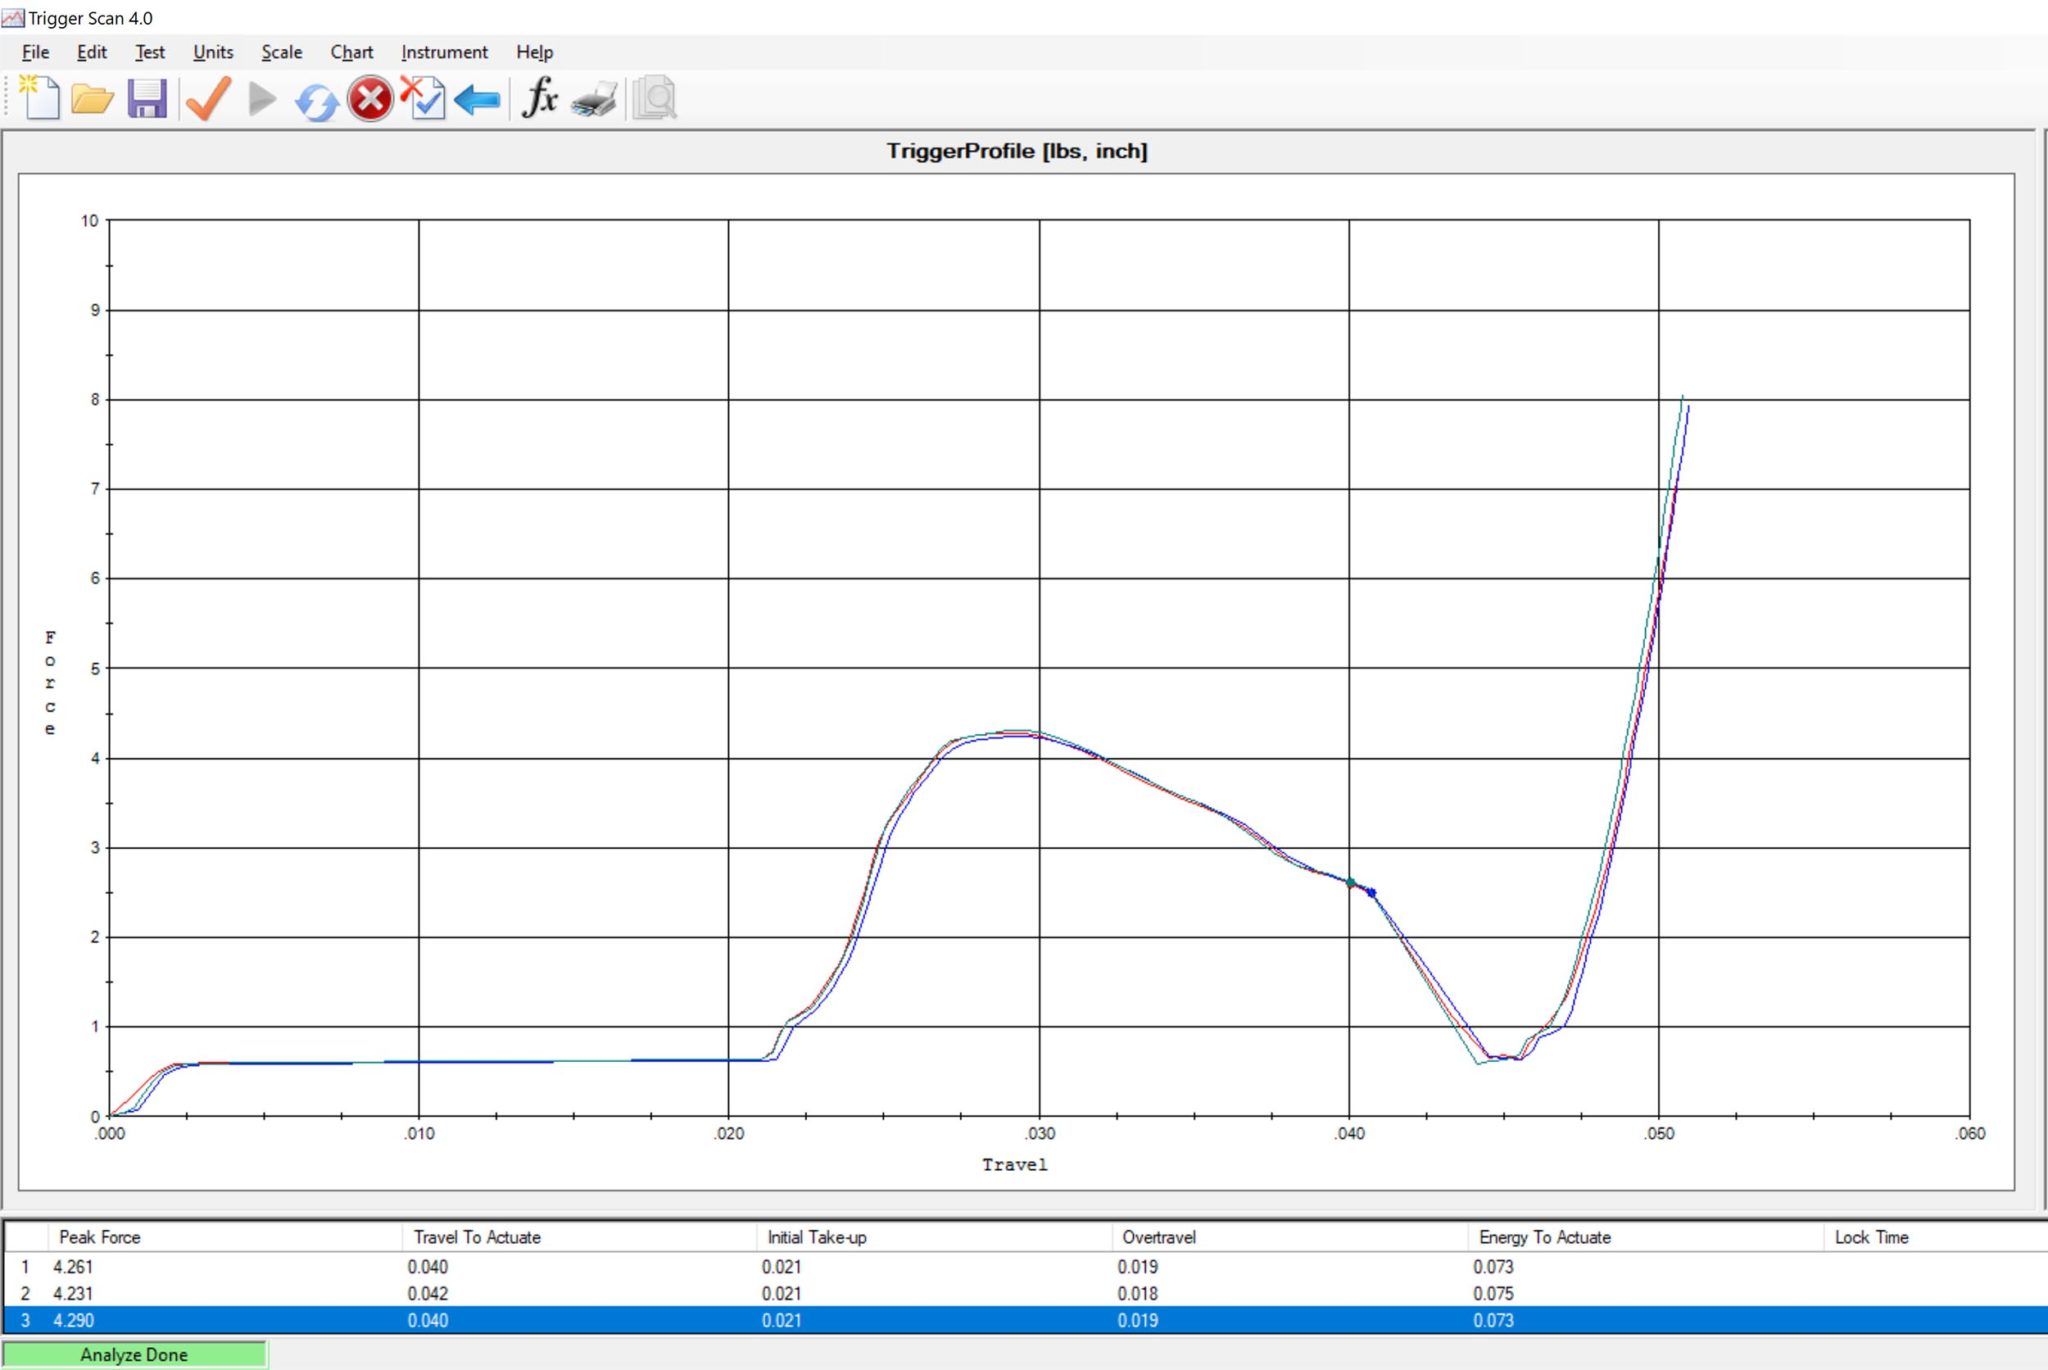Click the fx function icon
This screenshot has height=1370, width=2048.
[540, 99]
